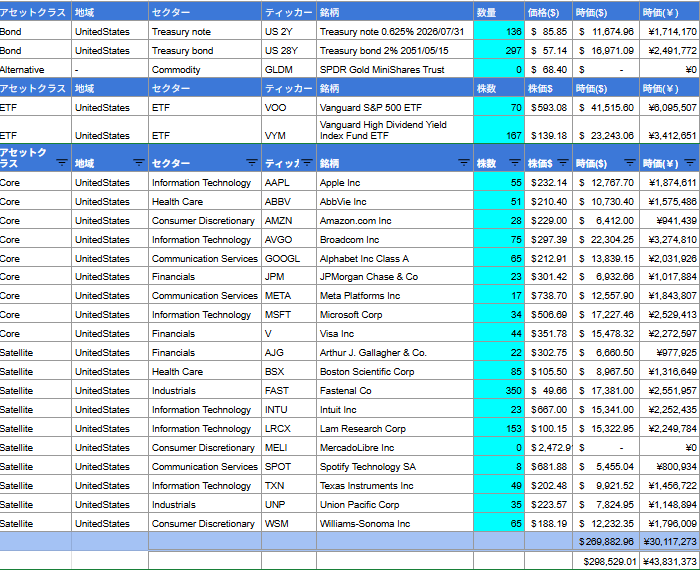Click the JPMorgan Chase & Co cell
Image resolution: width=700 pixels, height=570 pixels.
[395, 277]
